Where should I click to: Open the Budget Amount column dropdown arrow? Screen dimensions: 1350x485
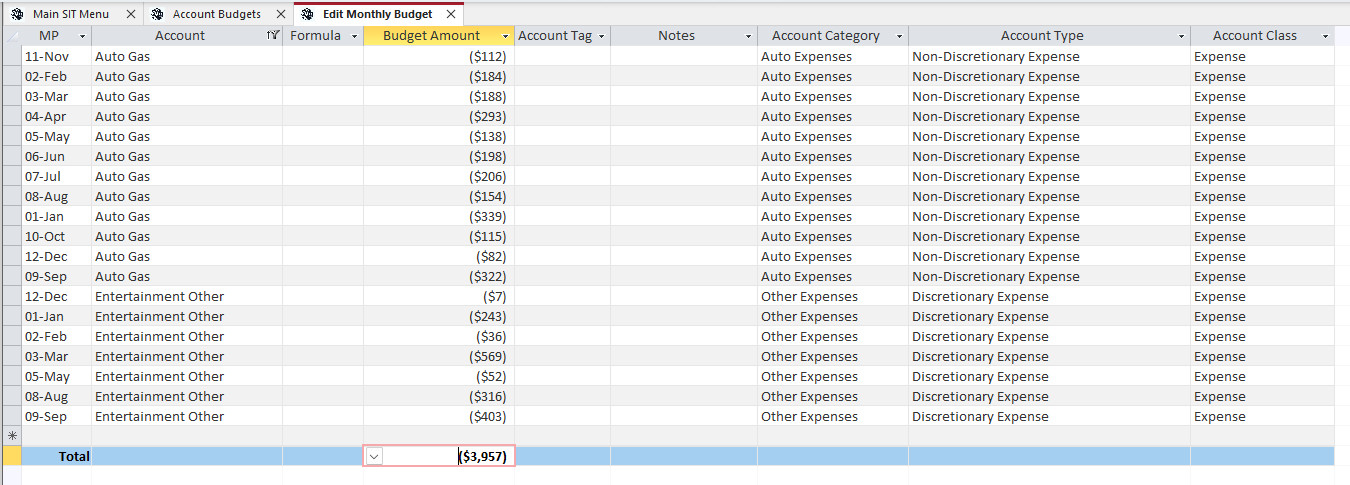pos(505,36)
